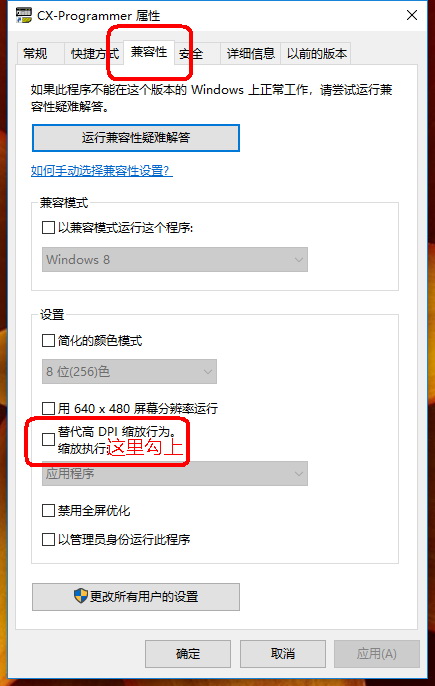Image resolution: width=435 pixels, height=686 pixels.
Task: Check the 简化的颜色模式 option
Action: 48,340
